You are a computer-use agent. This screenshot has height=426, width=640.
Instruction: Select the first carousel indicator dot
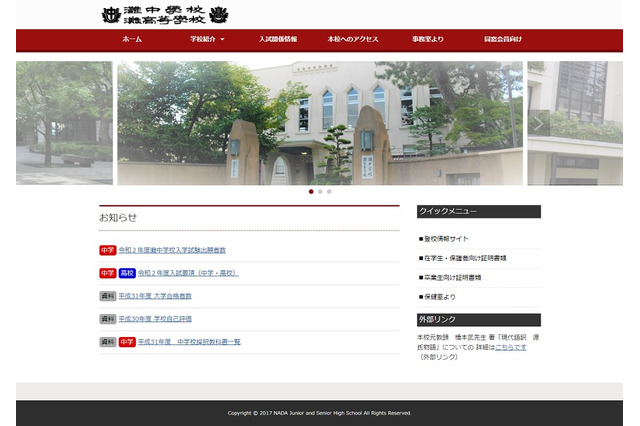(x=311, y=191)
